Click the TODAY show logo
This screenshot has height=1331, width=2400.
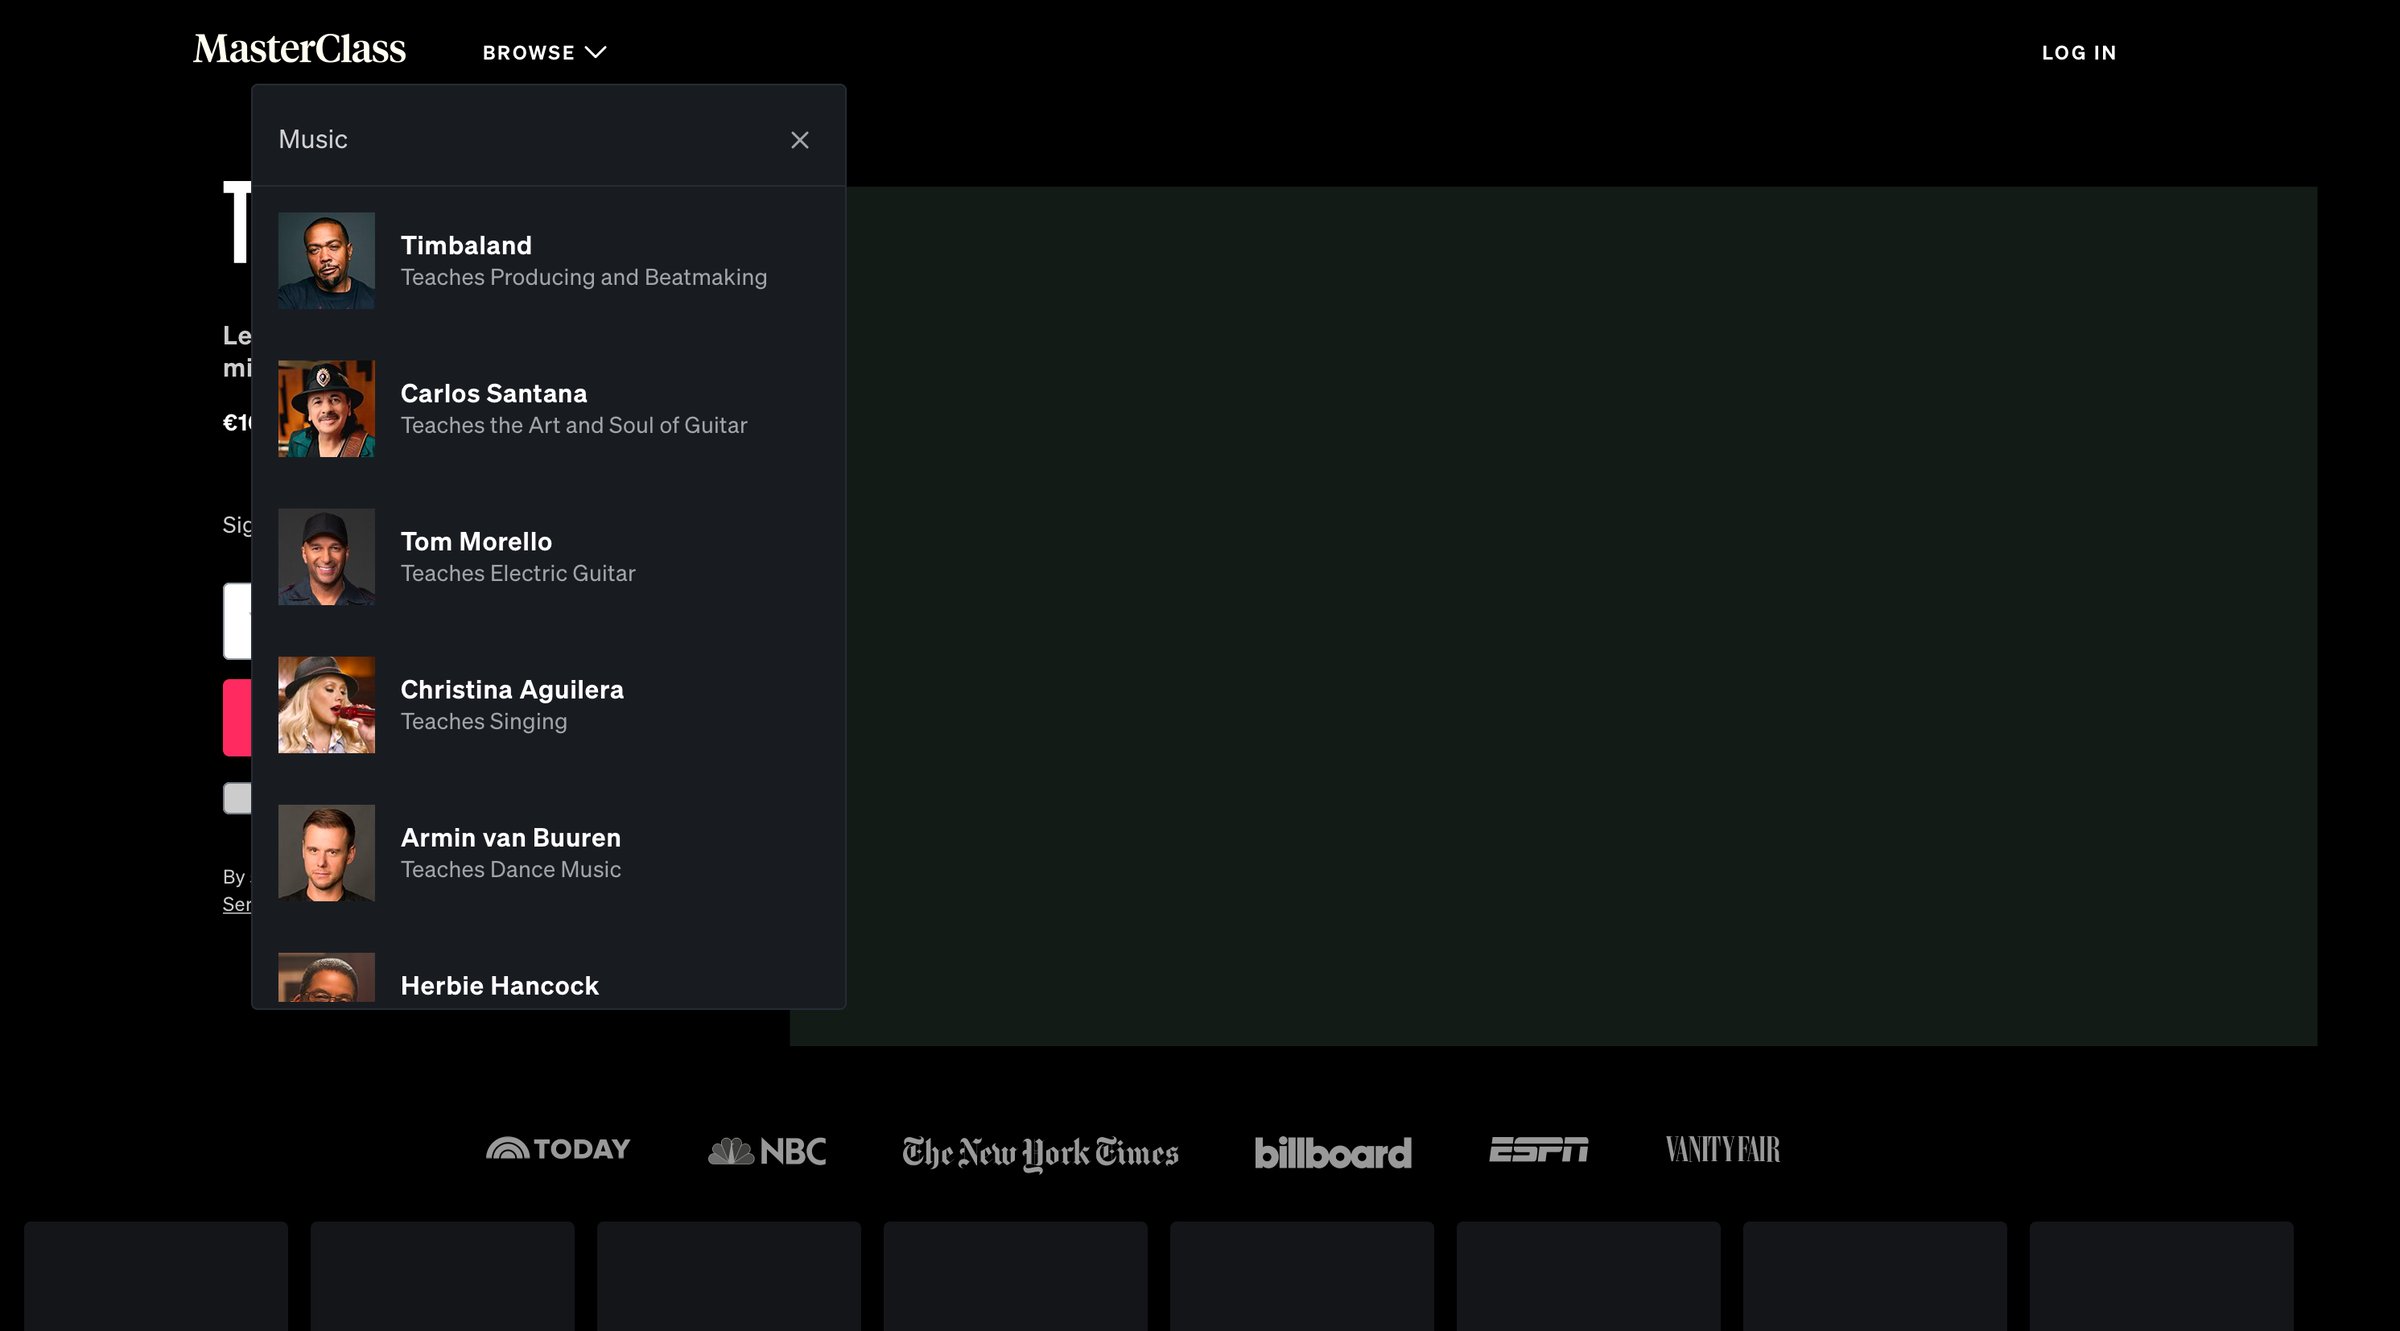click(558, 1149)
